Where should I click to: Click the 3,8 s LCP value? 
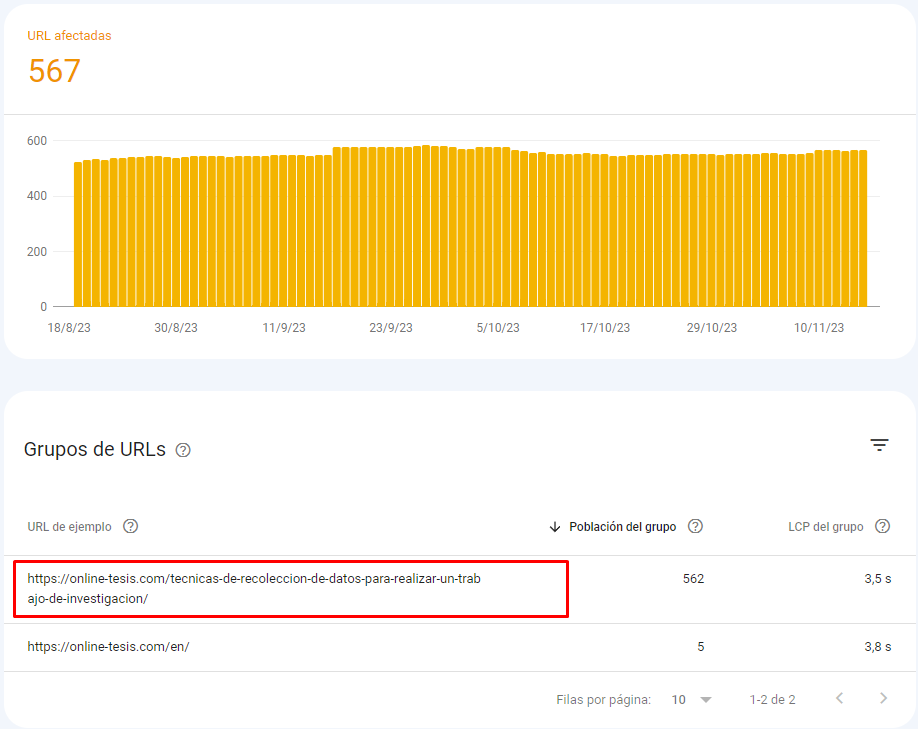pos(878,646)
